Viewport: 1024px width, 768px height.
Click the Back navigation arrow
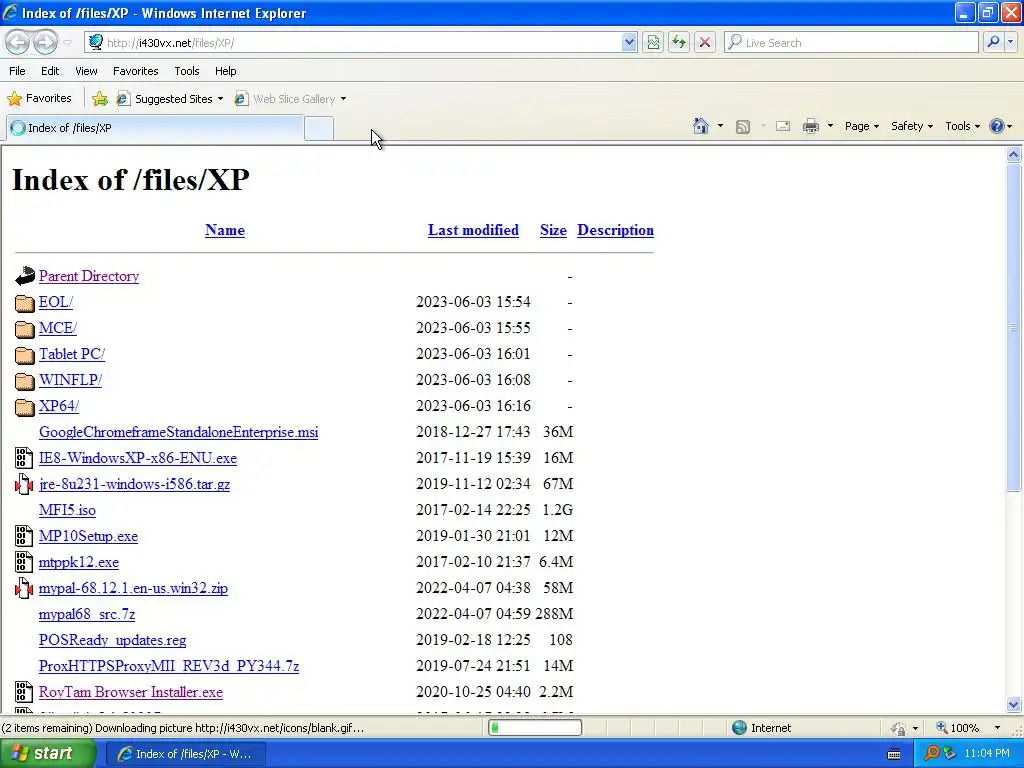tap(18, 42)
